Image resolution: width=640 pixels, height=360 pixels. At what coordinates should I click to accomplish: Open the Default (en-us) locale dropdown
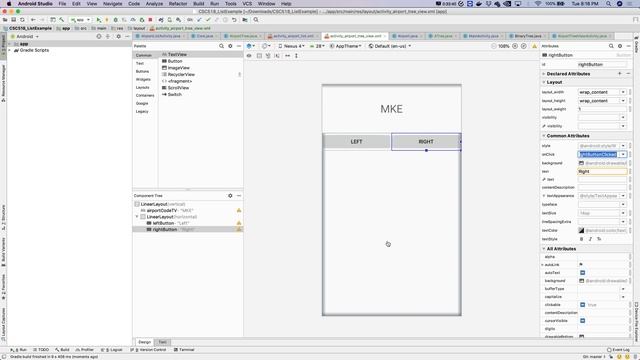point(390,46)
